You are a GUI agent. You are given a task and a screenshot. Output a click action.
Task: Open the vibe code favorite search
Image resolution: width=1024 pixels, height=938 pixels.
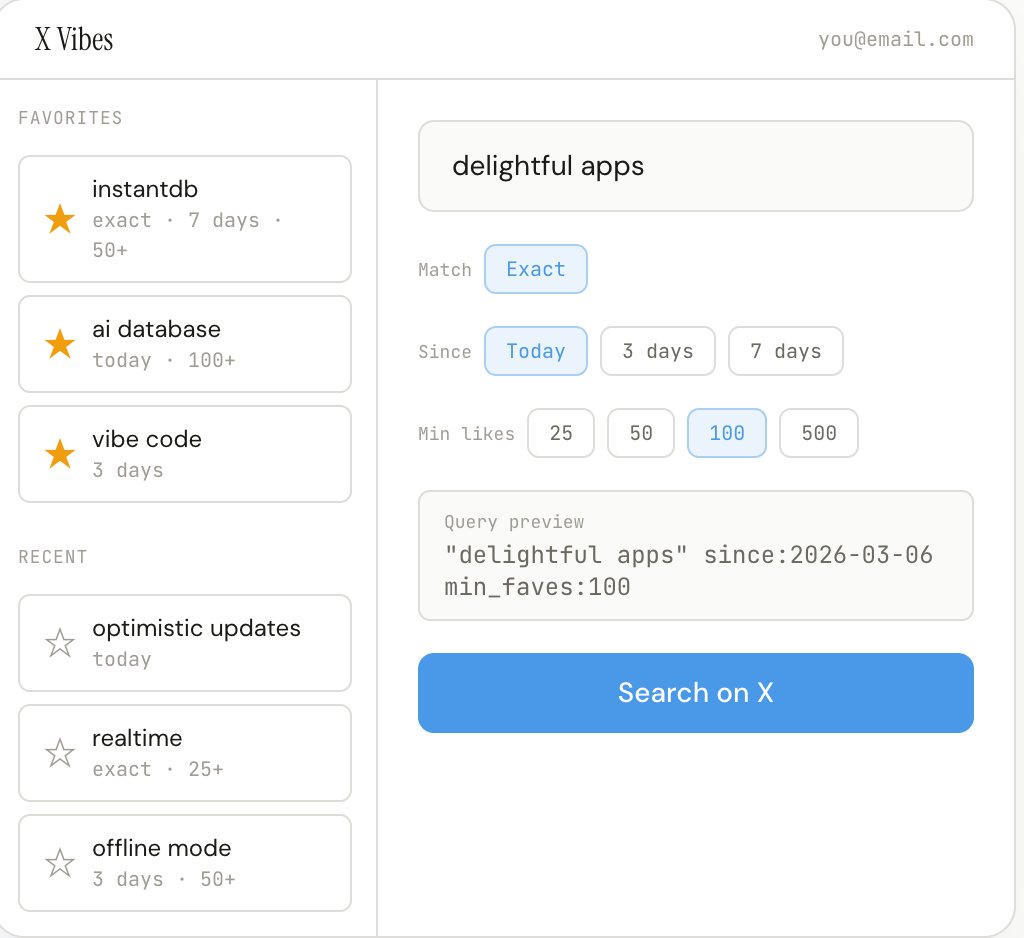[x=185, y=454]
